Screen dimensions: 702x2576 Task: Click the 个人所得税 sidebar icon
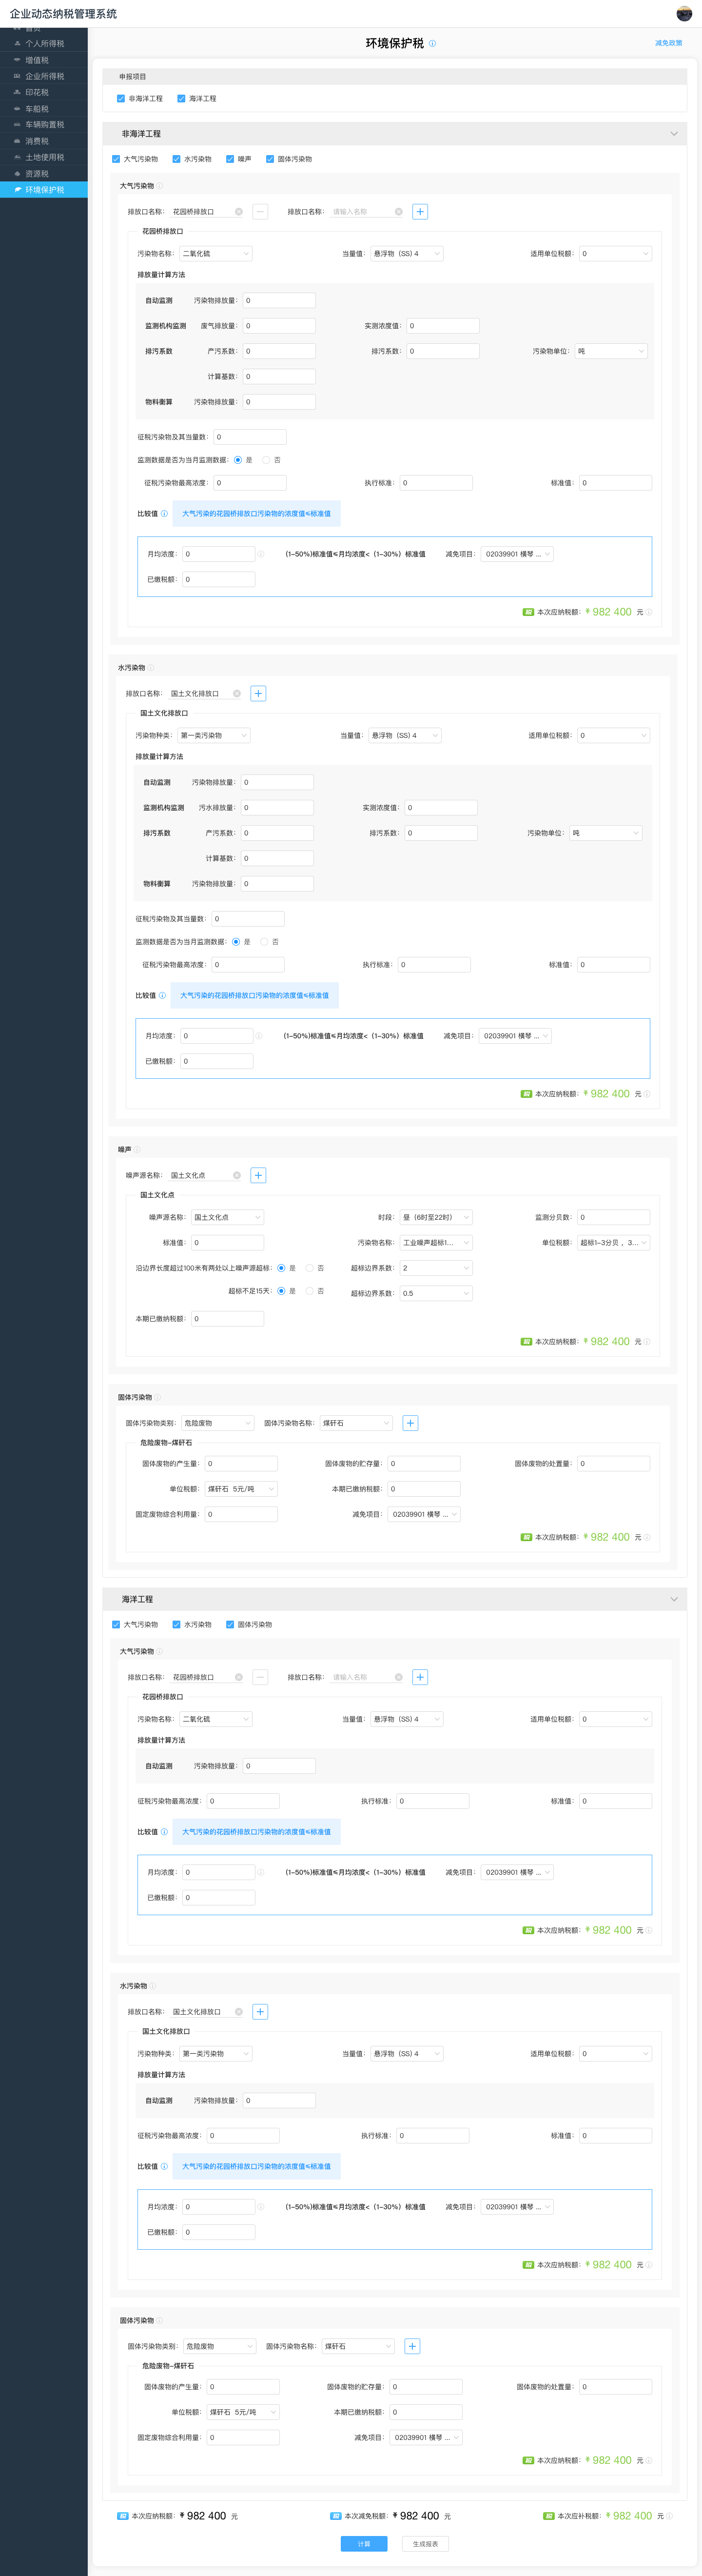point(17,44)
